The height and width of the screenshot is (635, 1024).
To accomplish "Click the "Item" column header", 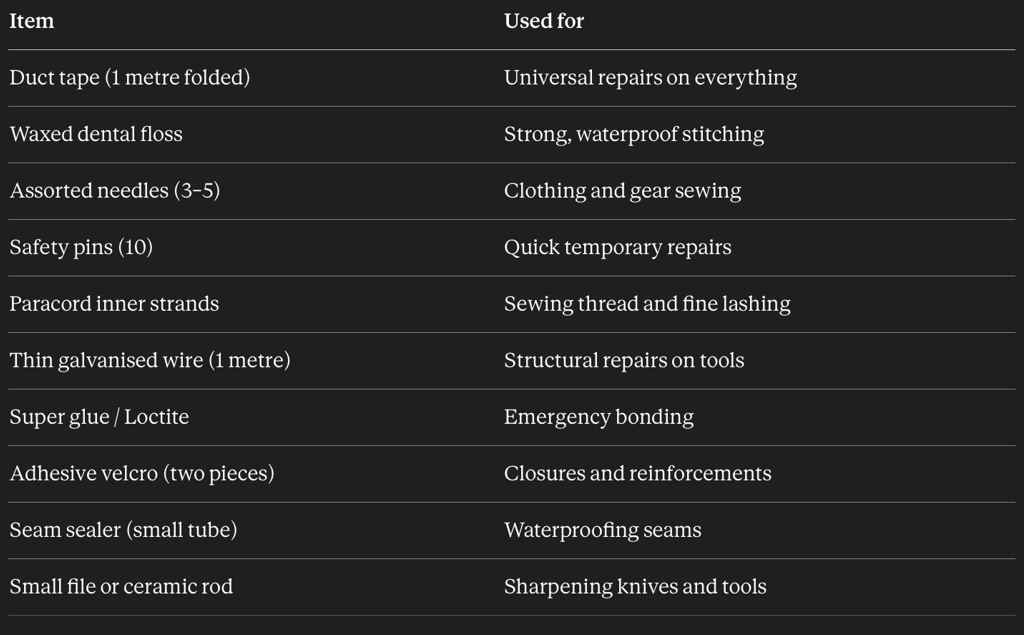I will [x=32, y=21].
